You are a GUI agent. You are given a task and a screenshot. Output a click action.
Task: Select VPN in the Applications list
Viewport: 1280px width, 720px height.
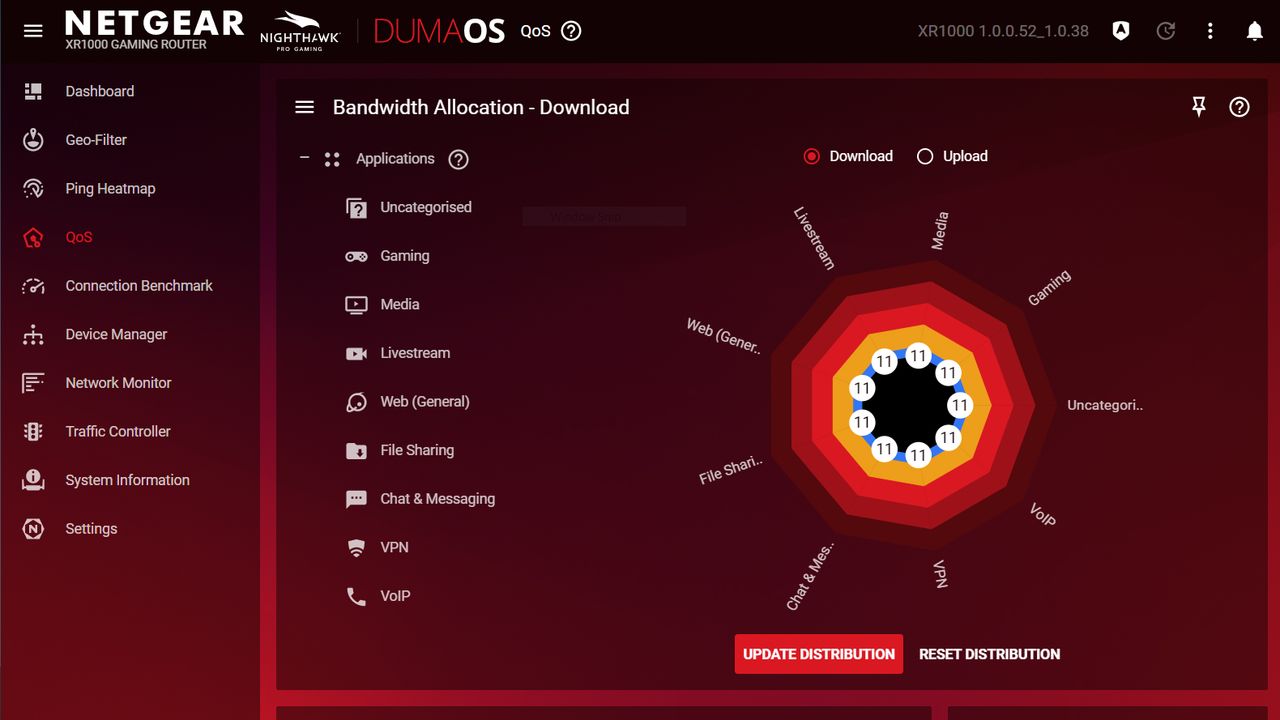coord(394,547)
